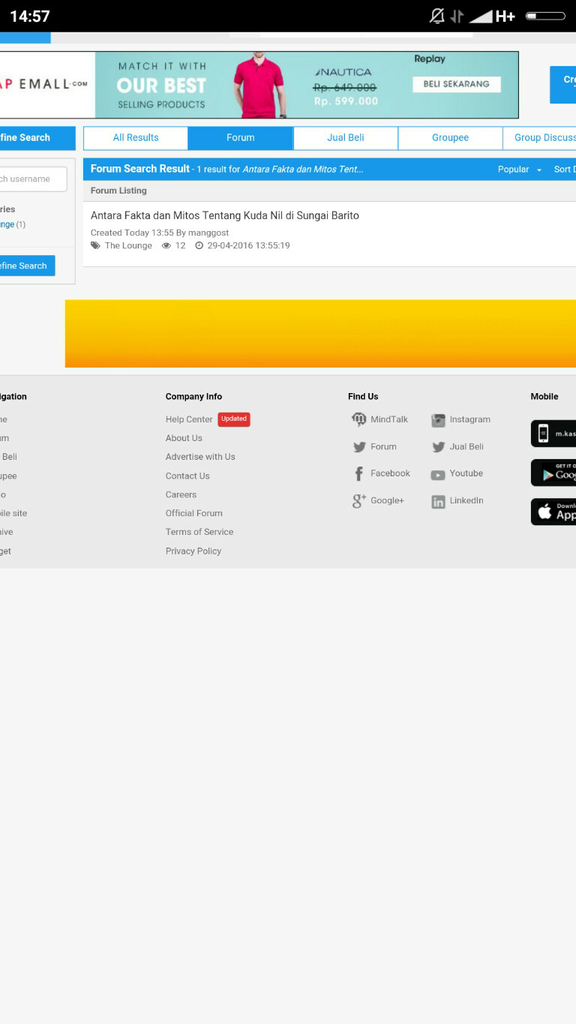Click the LinkedIn icon
Viewport: 576px width, 1024px height.
(438, 502)
